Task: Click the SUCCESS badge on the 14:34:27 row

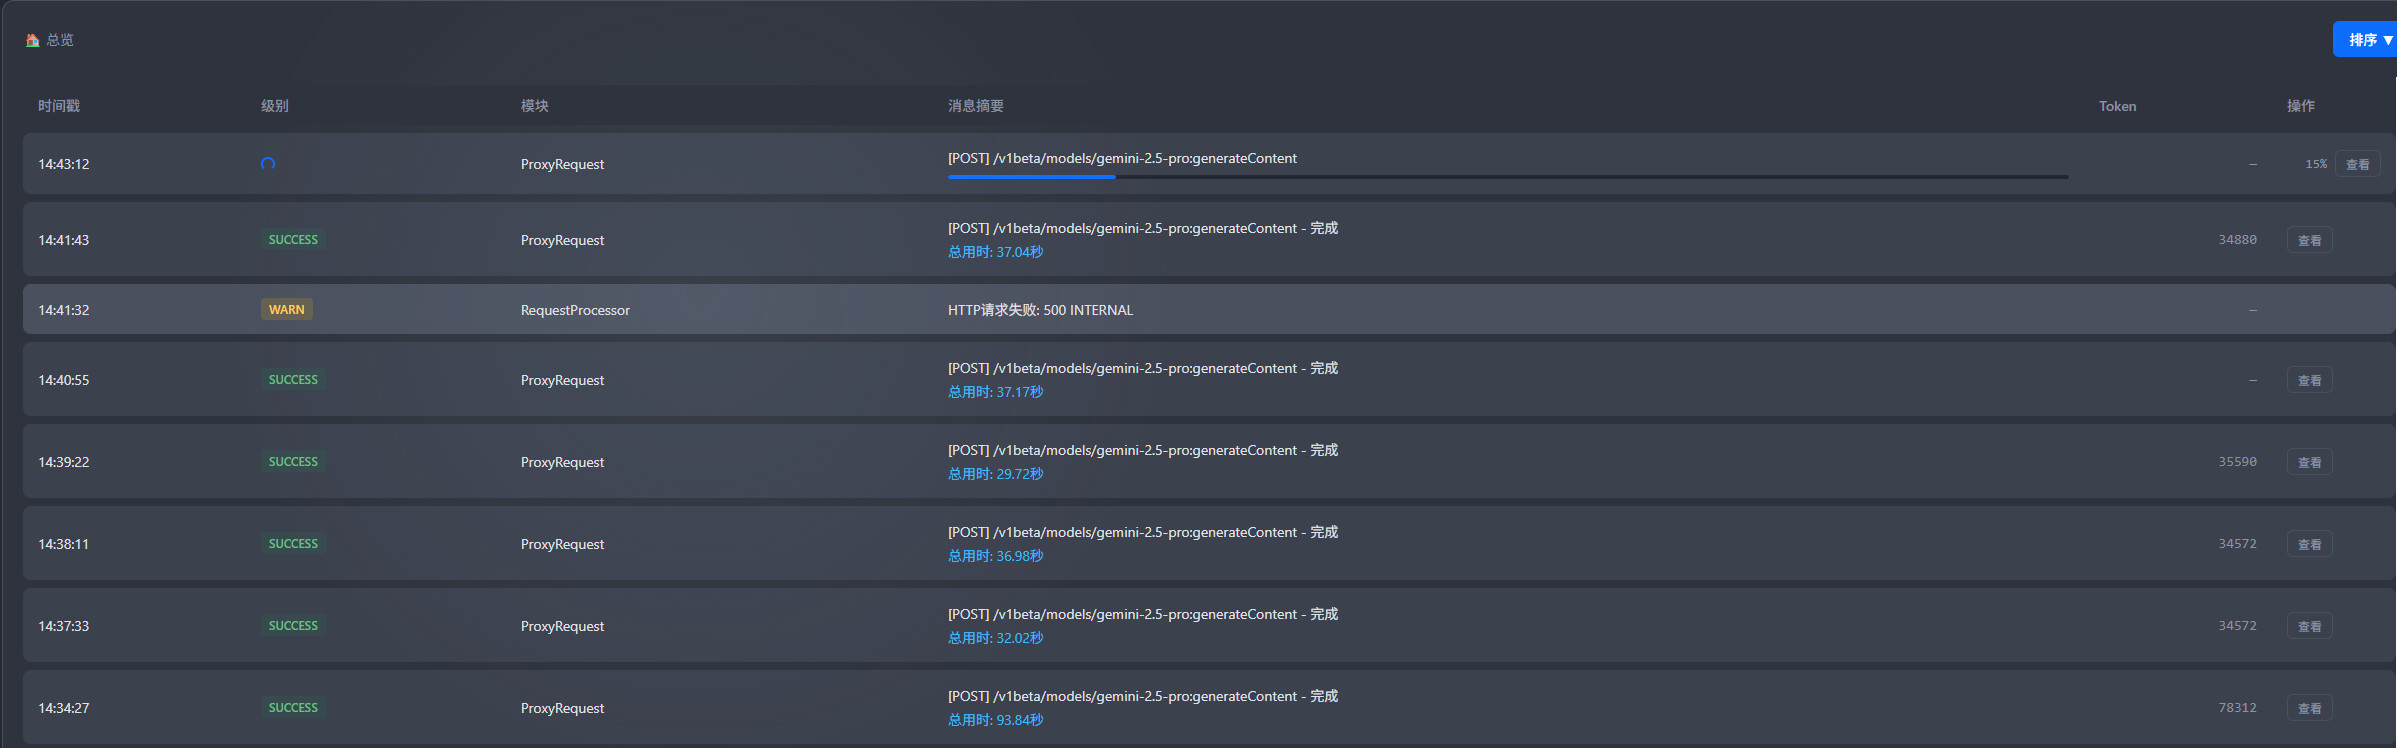Action: (x=293, y=708)
